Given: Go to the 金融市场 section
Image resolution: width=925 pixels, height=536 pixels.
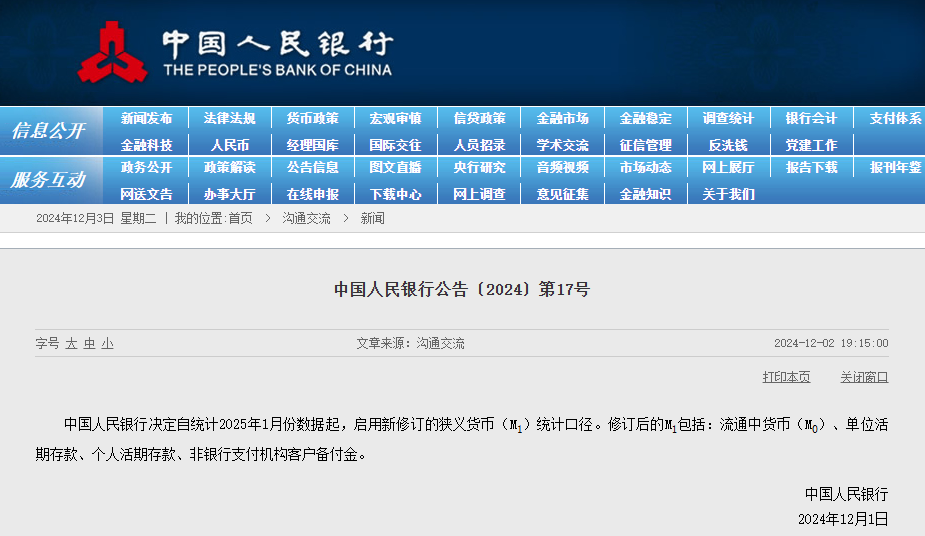Looking at the screenshot, I should [x=562, y=118].
